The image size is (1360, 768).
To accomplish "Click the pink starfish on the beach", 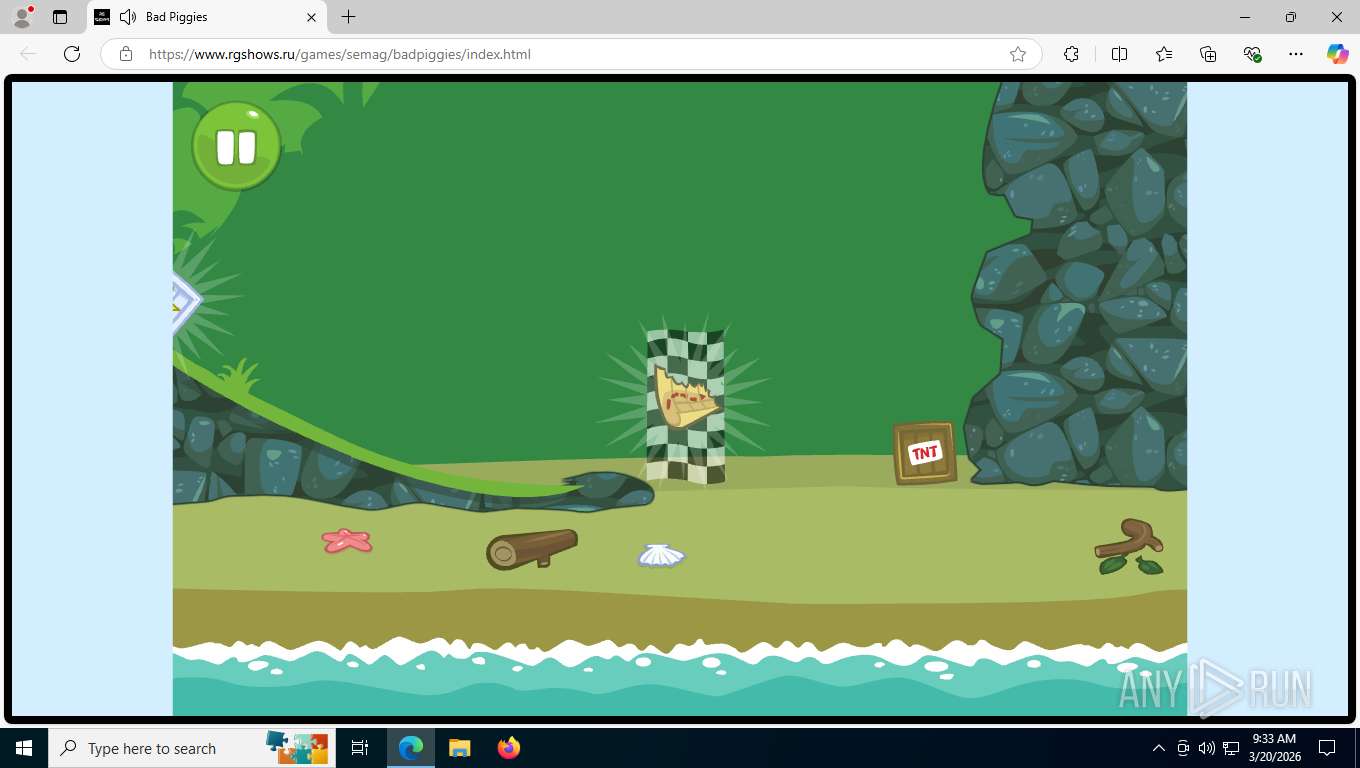I will tap(347, 541).
